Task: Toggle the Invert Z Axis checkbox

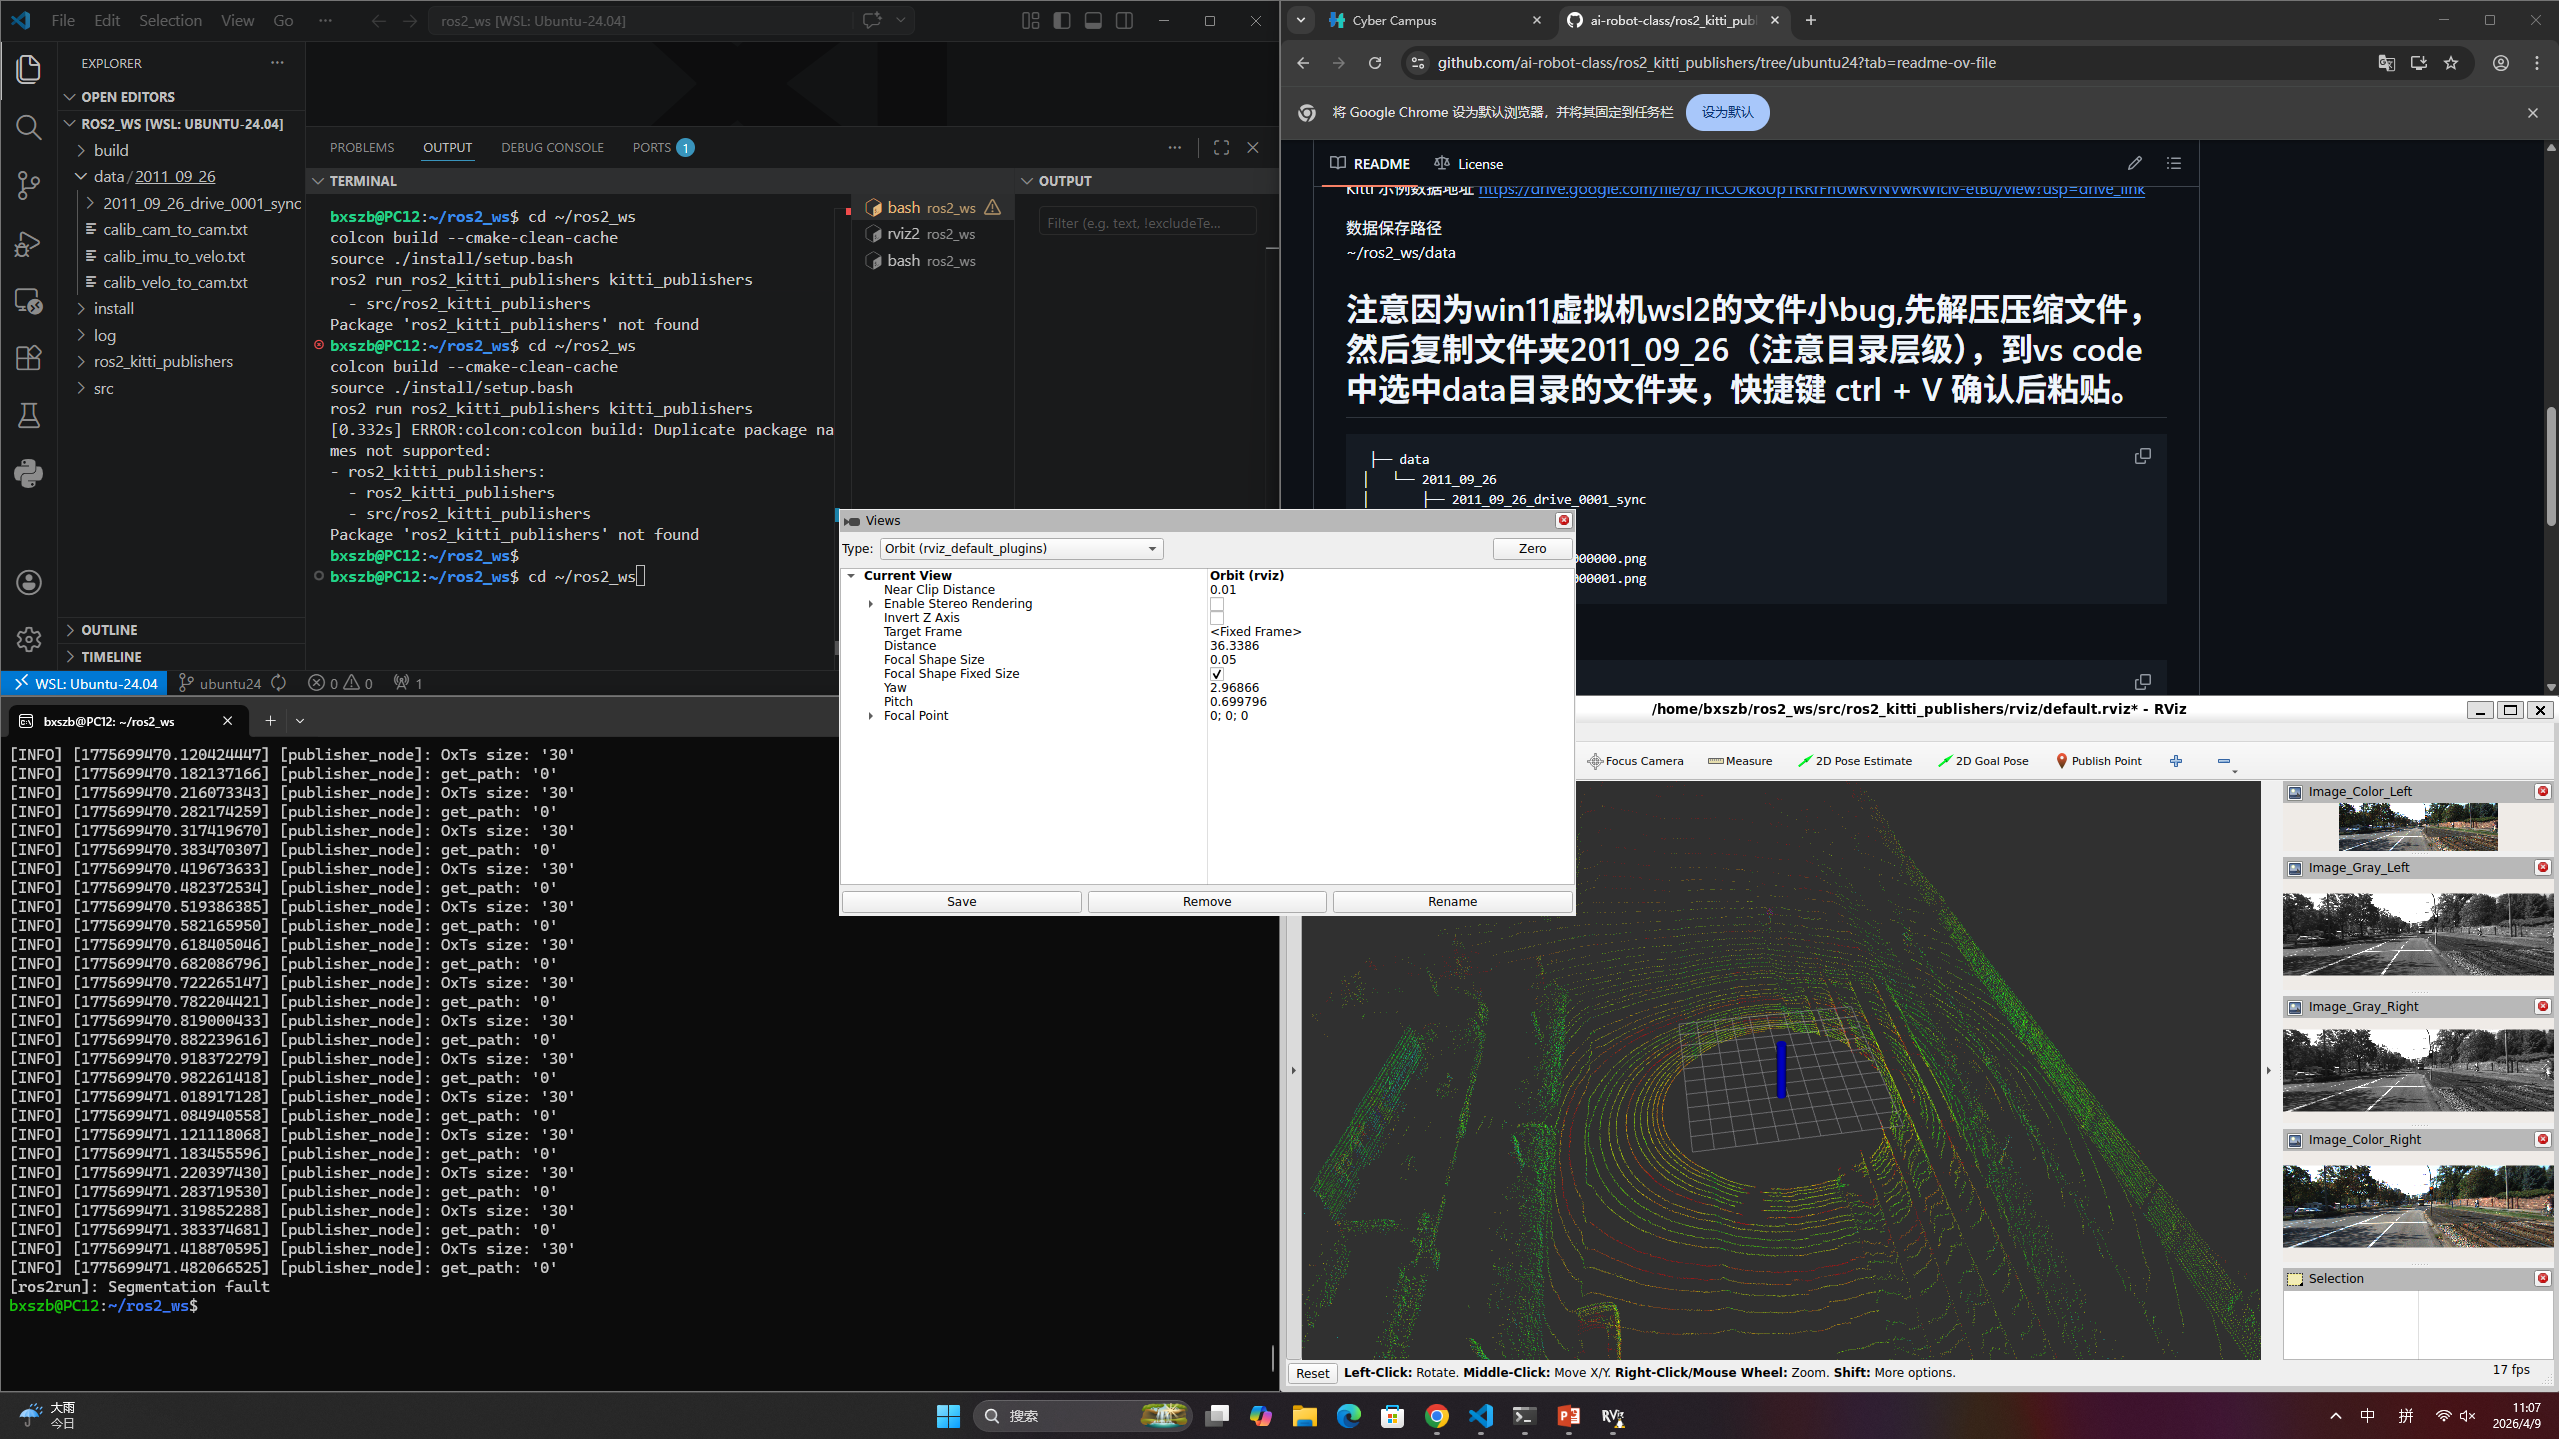Action: click(x=1217, y=618)
